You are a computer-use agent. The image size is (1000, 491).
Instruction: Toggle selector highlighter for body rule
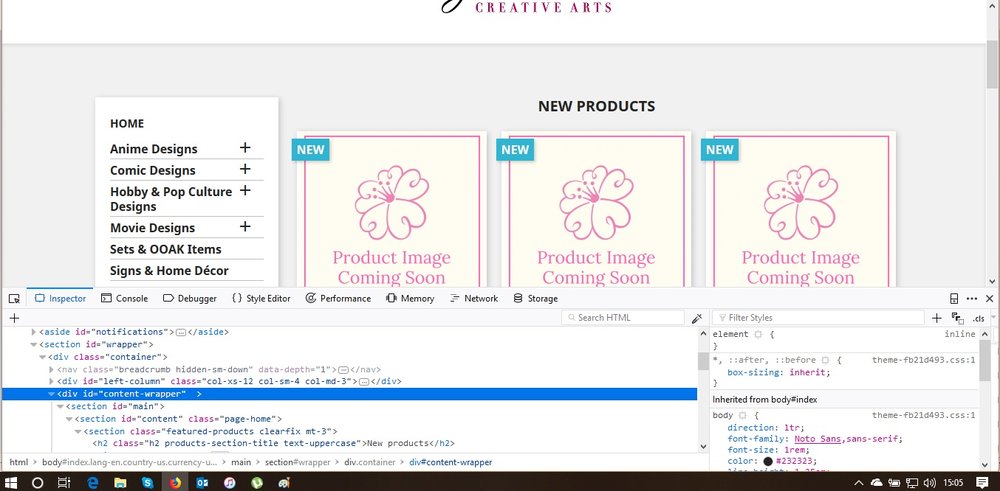(x=742, y=415)
